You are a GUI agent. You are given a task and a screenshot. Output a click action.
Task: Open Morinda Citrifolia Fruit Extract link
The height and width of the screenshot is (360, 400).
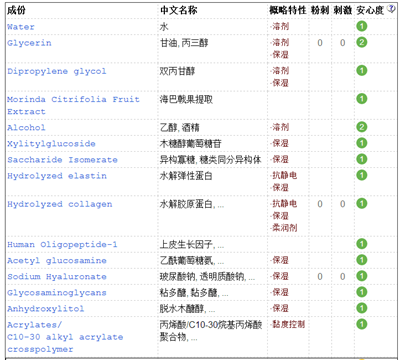pyautogui.click(x=73, y=105)
